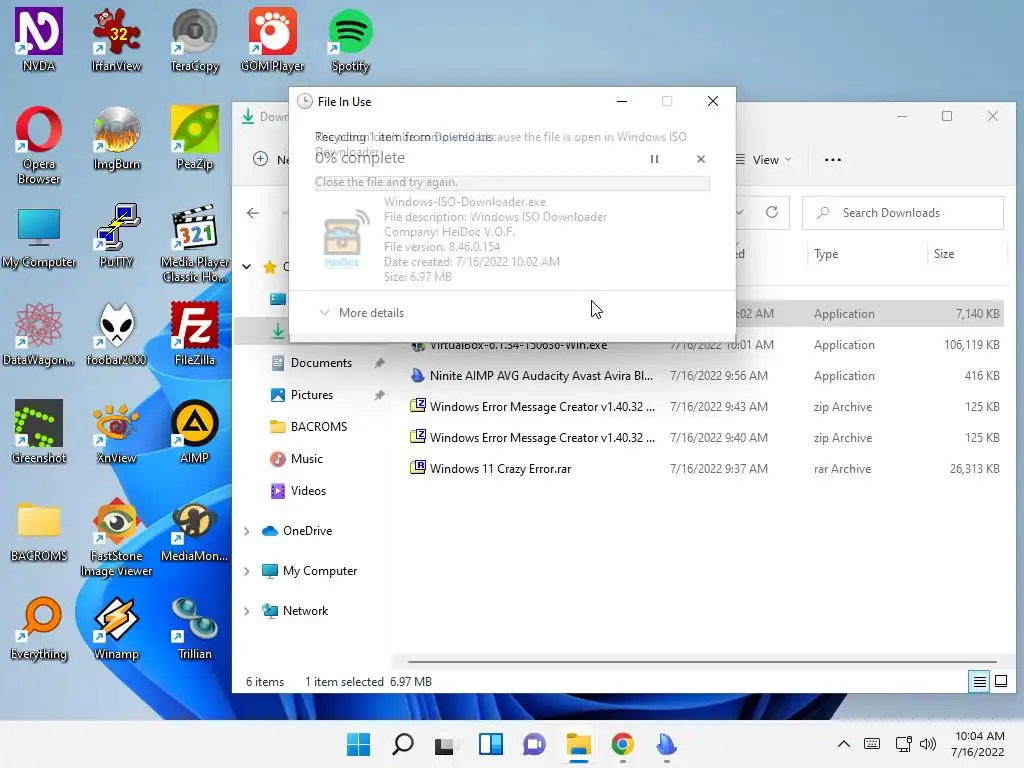Launch PuTTY from the desktop
The image size is (1024, 768).
116,236
